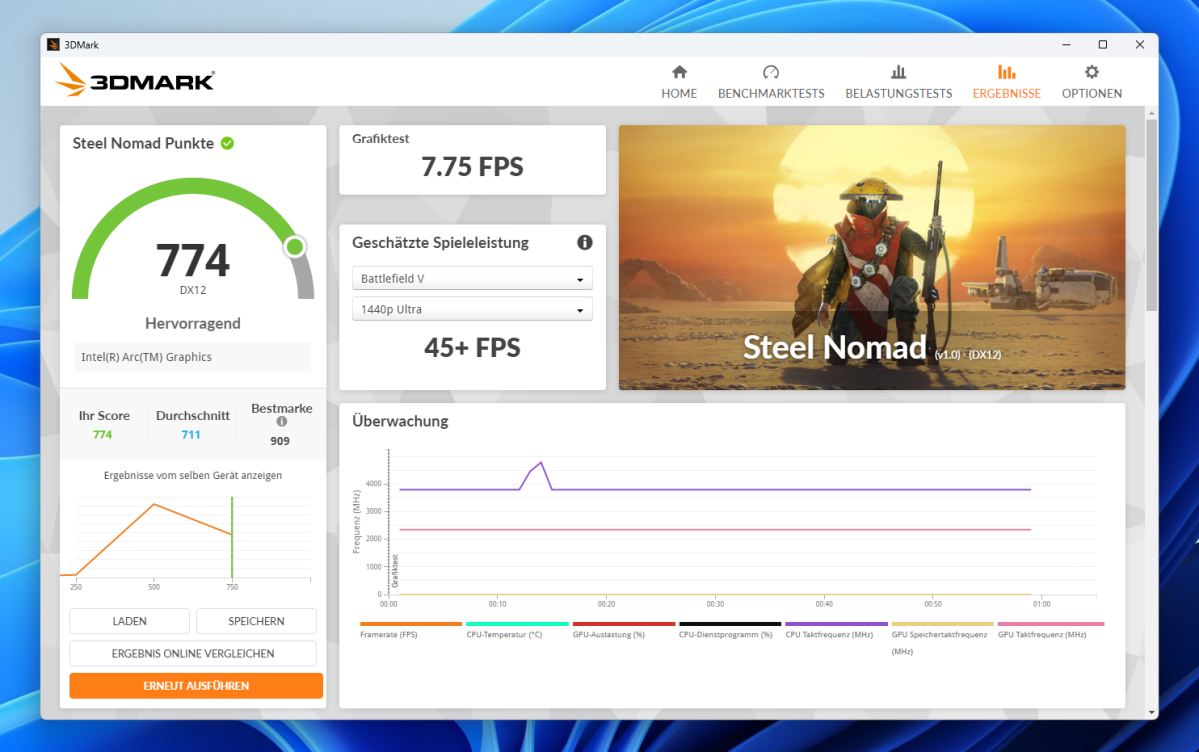Viewport: 1199px width, 752px height.
Task: Click the 3DMark logo
Action: (x=135, y=80)
